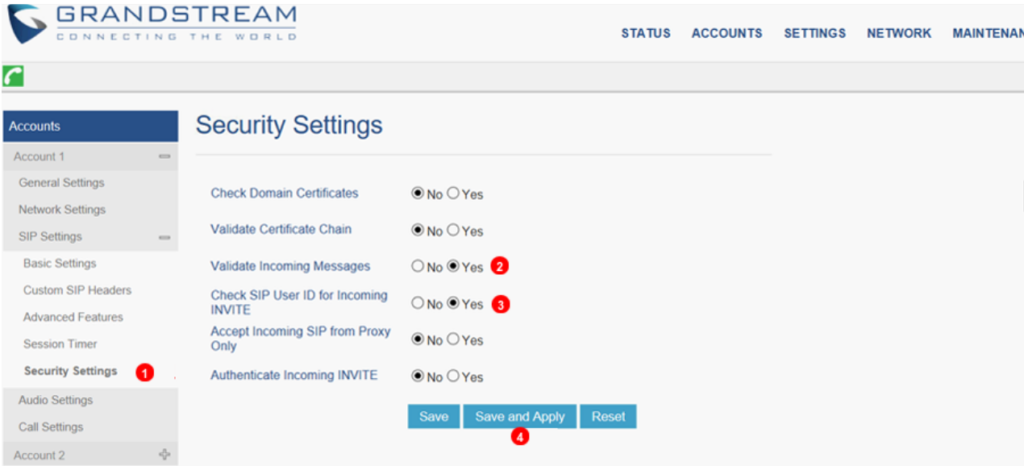The image size is (1024, 466).
Task: Click the Save and Apply button
Action: pos(519,417)
